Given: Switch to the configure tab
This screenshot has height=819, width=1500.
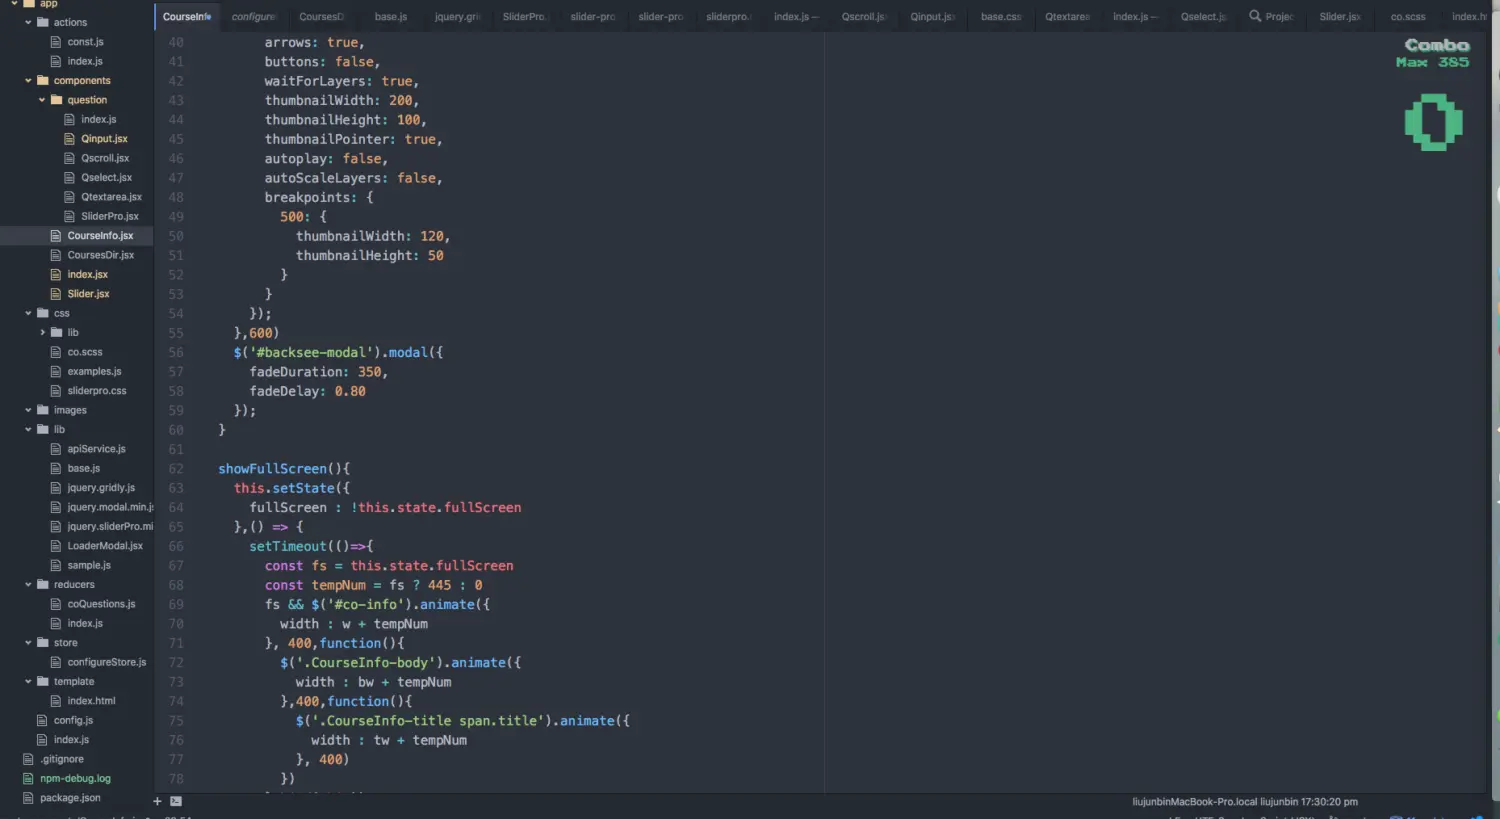Looking at the screenshot, I should (254, 17).
